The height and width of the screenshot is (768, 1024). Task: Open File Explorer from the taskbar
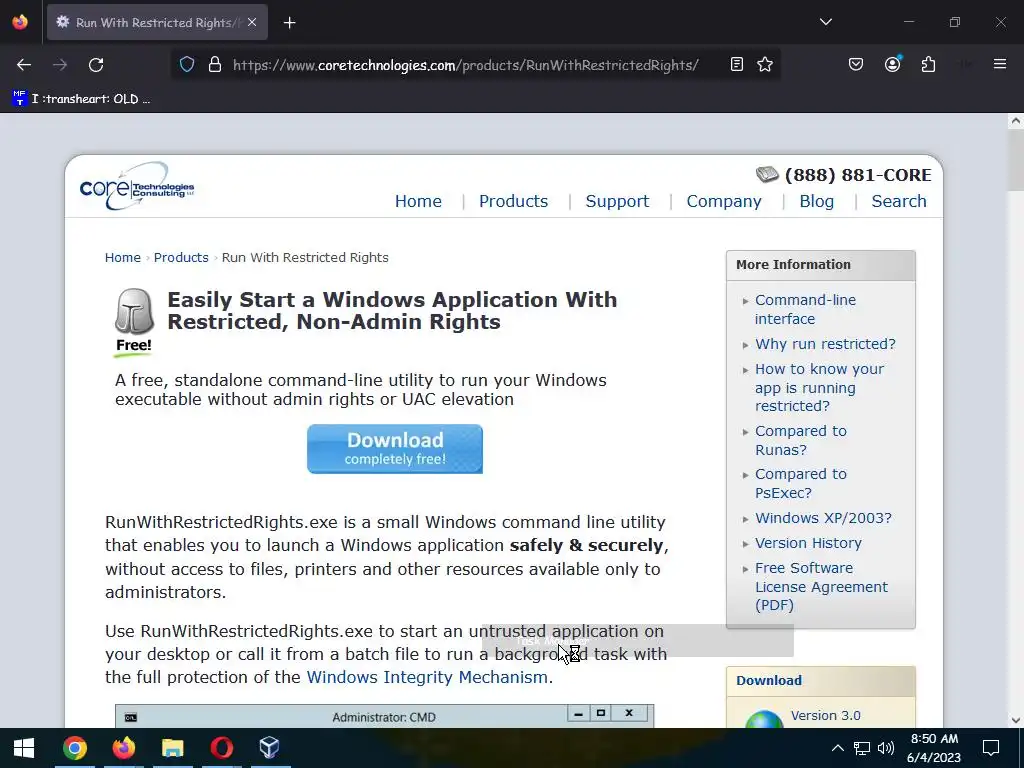[172, 748]
